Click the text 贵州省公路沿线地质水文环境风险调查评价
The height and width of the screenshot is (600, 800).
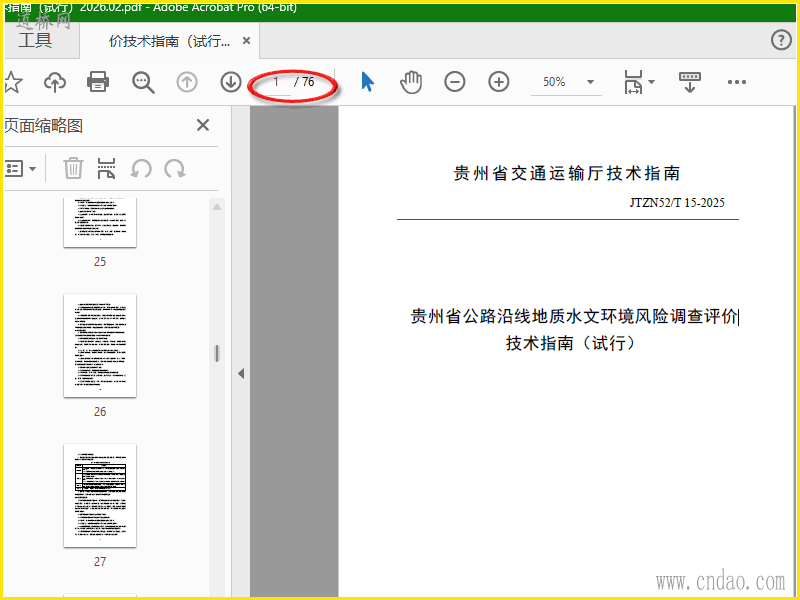tap(574, 316)
